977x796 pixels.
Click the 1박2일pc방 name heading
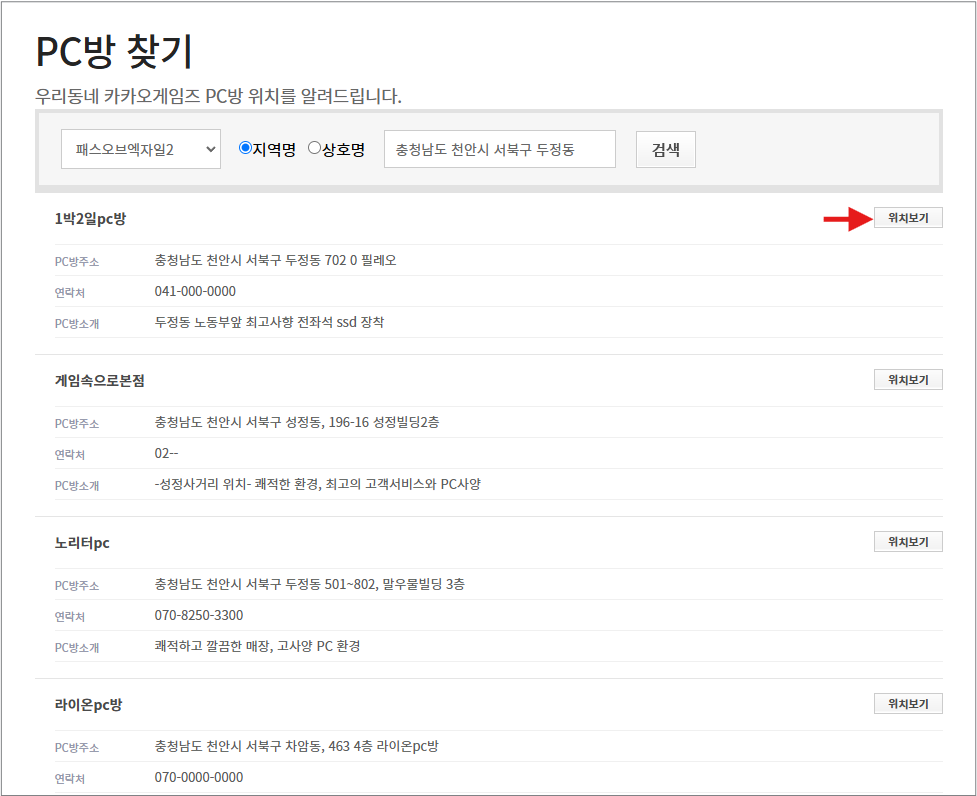90,219
